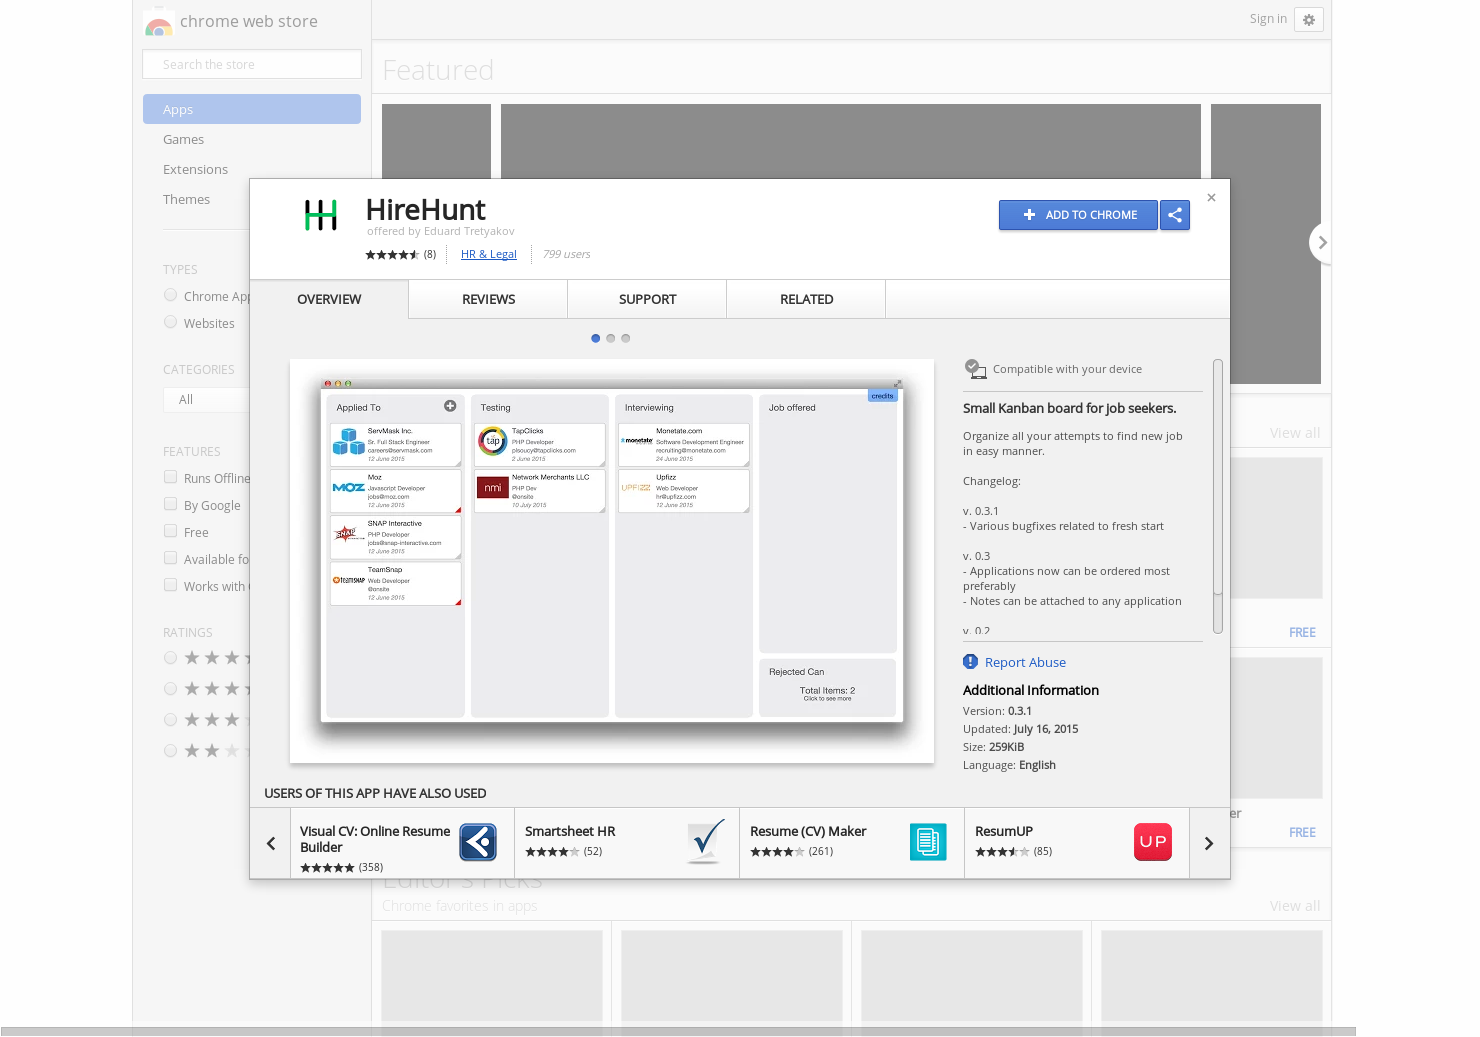Image resolution: width=1480 pixels, height=1037 pixels.
Task: Select the Visual CV: Online Resume Builder icon
Action: (477, 842)
